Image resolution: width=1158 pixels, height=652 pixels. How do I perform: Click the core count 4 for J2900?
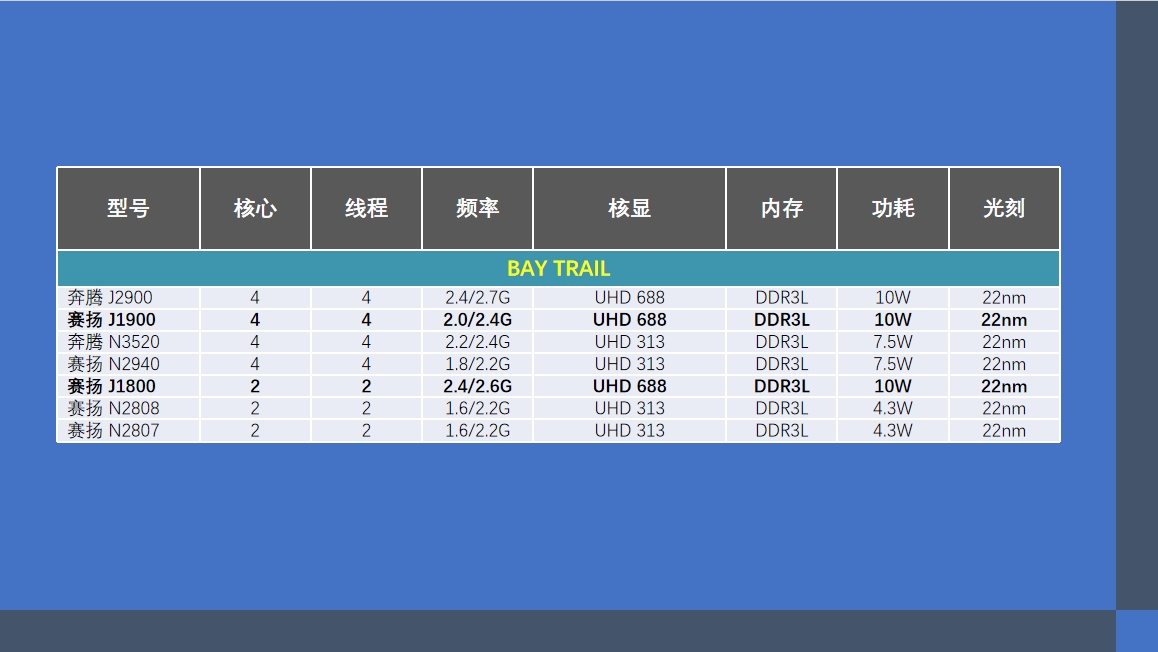tap(255, 298)
